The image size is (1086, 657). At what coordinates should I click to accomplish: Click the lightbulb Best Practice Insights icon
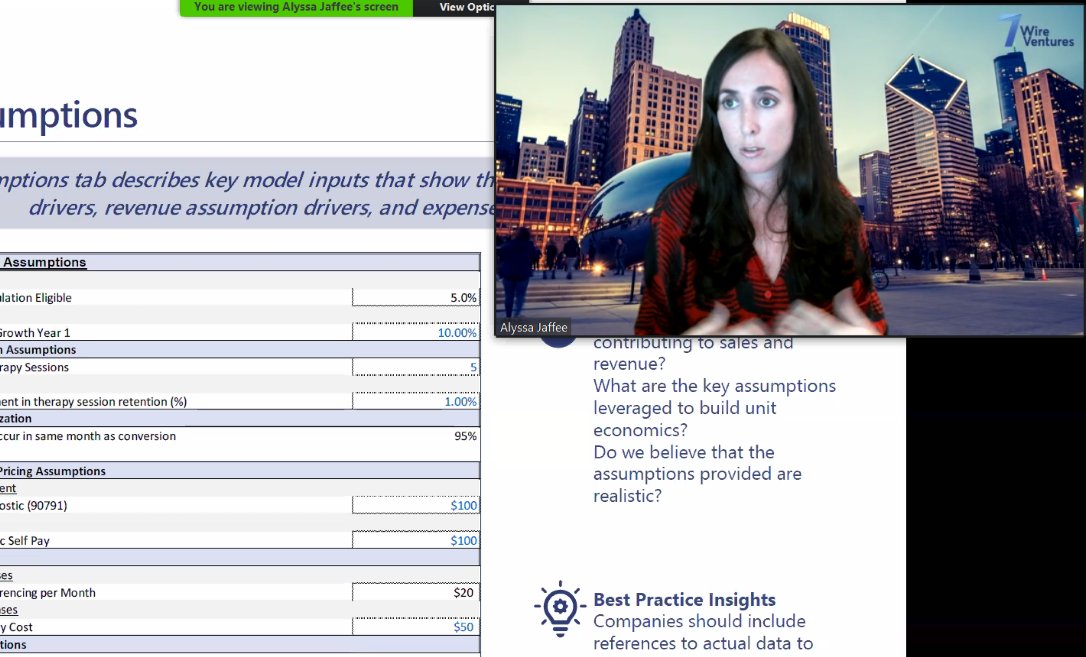click(x=560, y=609)
